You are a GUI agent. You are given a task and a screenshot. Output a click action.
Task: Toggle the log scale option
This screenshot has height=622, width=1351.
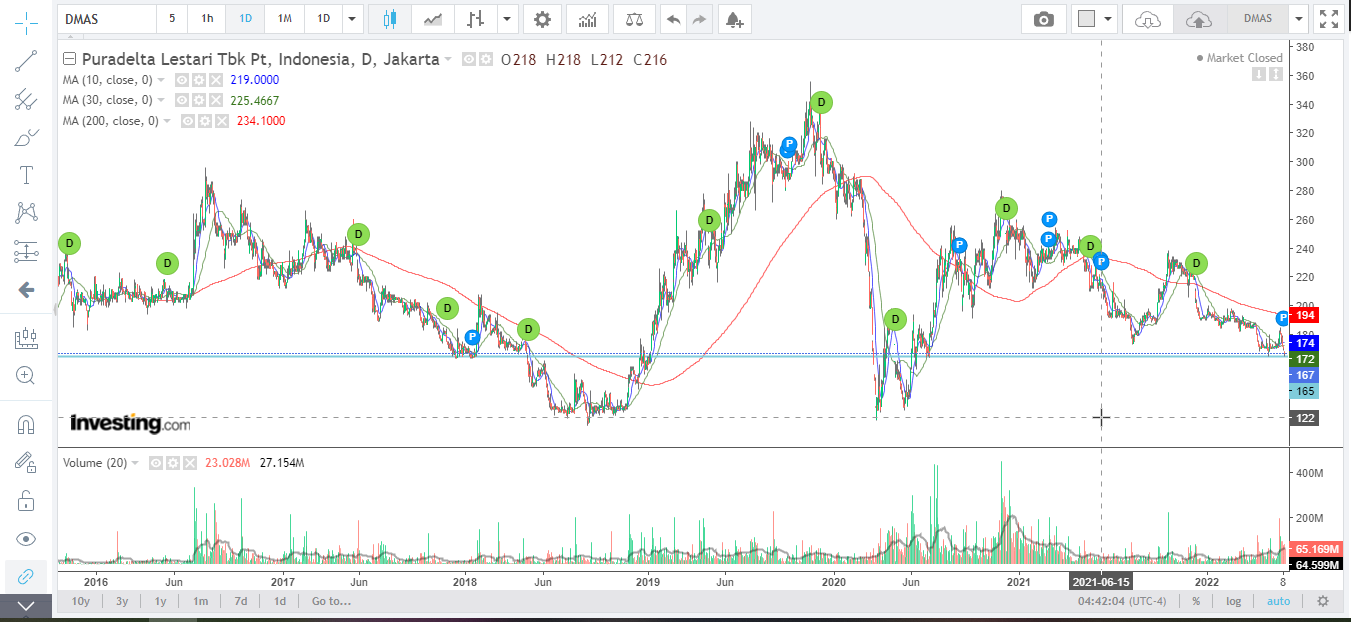(1234, 601)
